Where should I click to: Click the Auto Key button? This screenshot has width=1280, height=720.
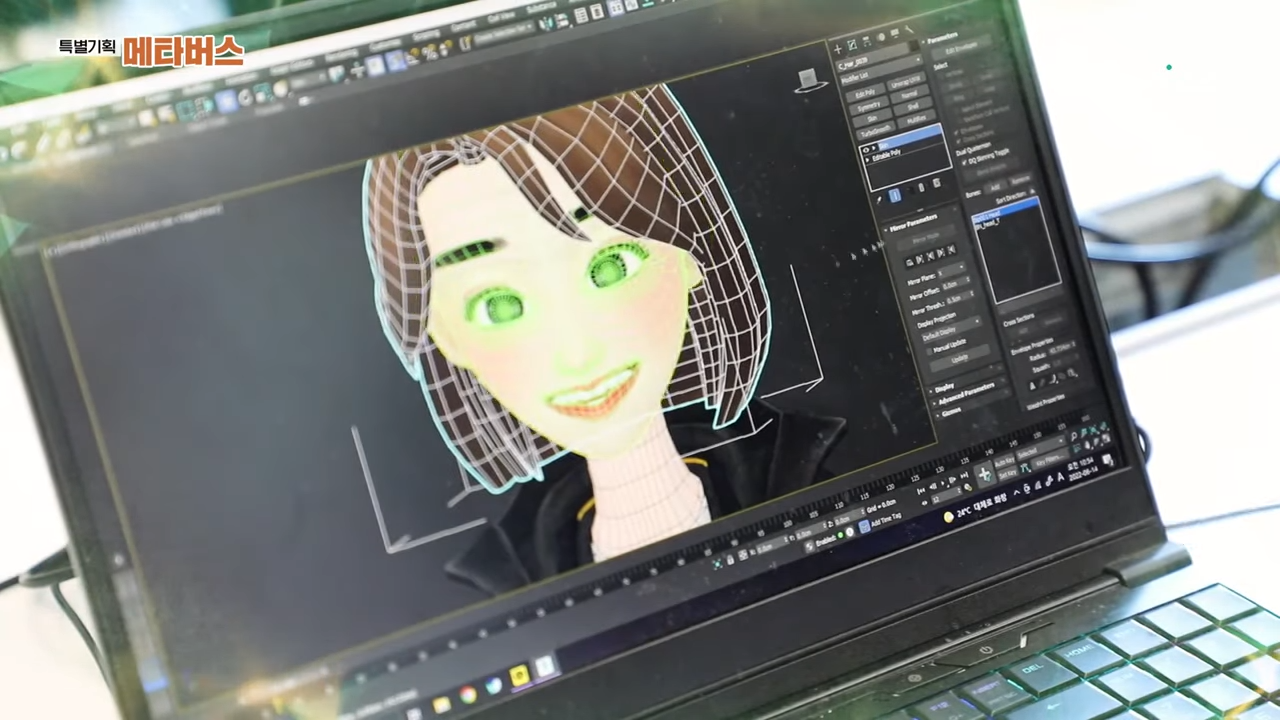(x=1004, y=460)
